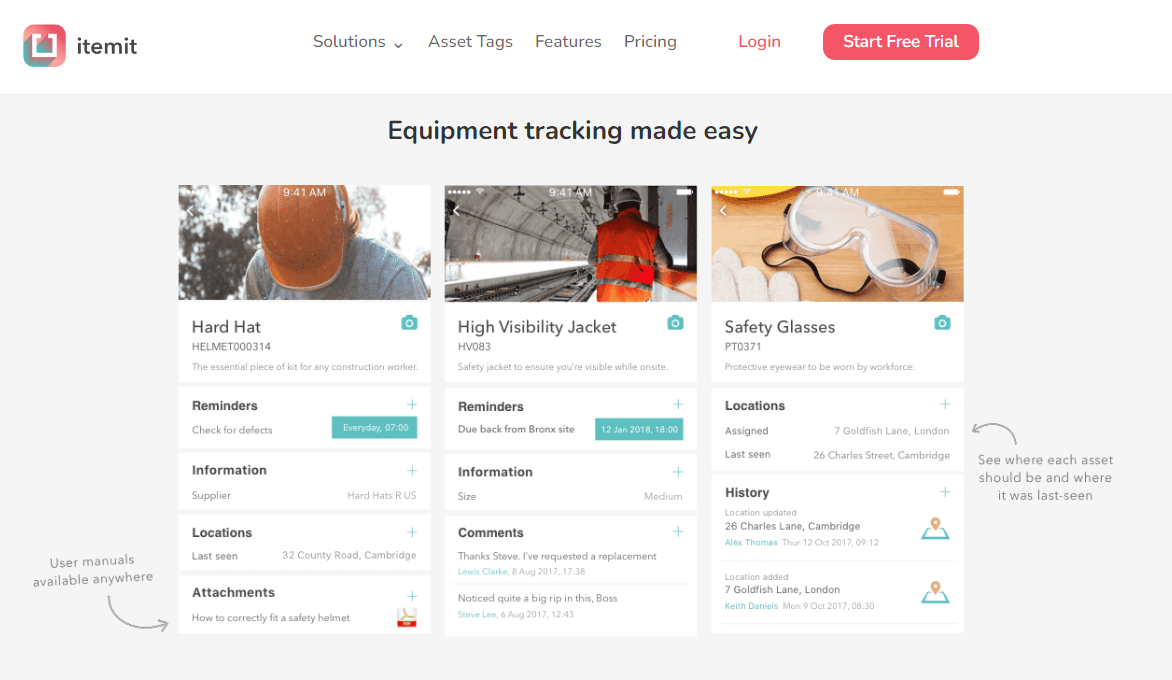
Task: Open the PDF attachment icon under Attachments
Action: pos(407,617)
